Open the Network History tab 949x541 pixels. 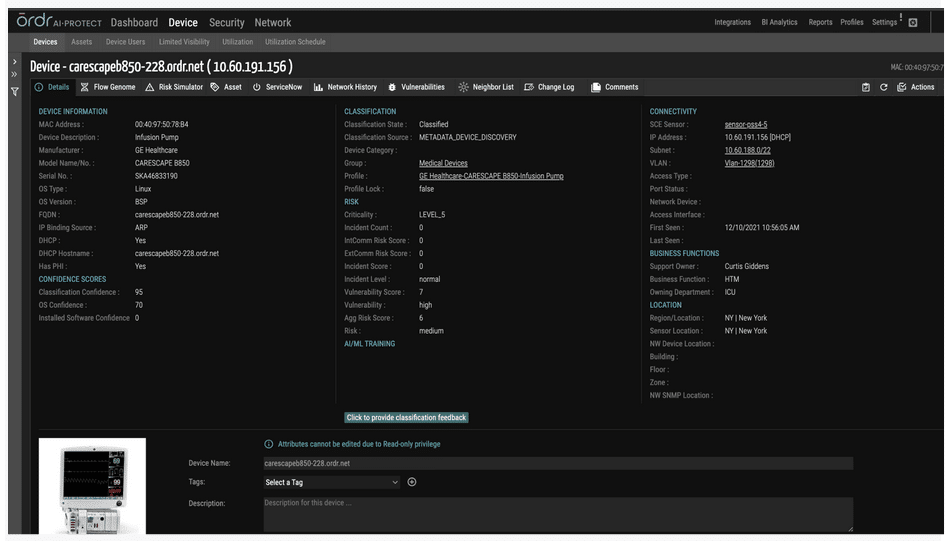352,87
